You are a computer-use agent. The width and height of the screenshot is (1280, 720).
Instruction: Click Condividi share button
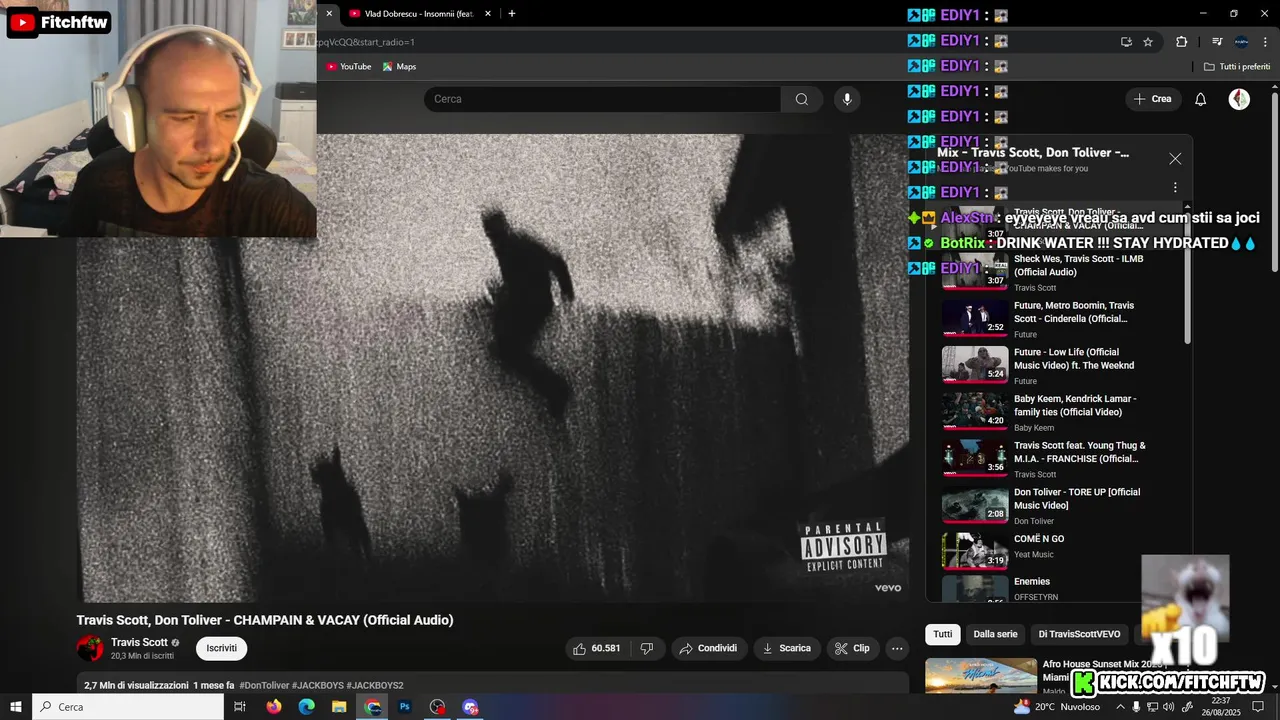(x=708, y=648)
